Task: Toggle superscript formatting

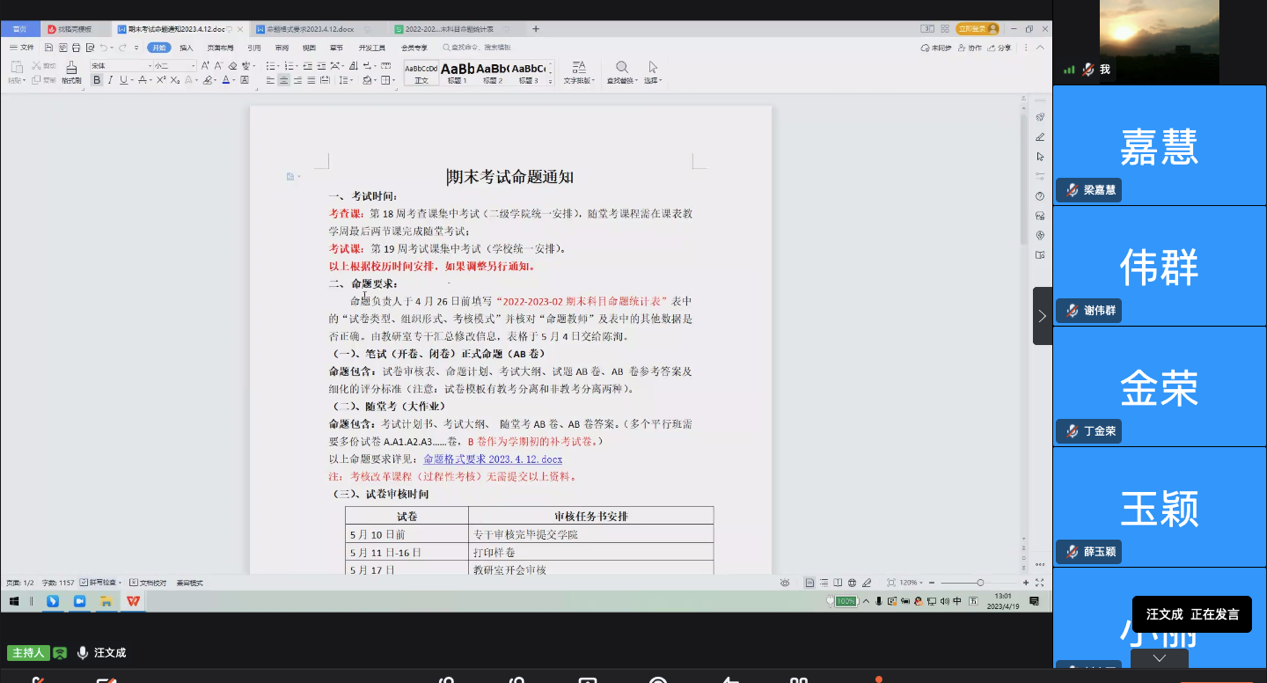Action: coord(160,80)
